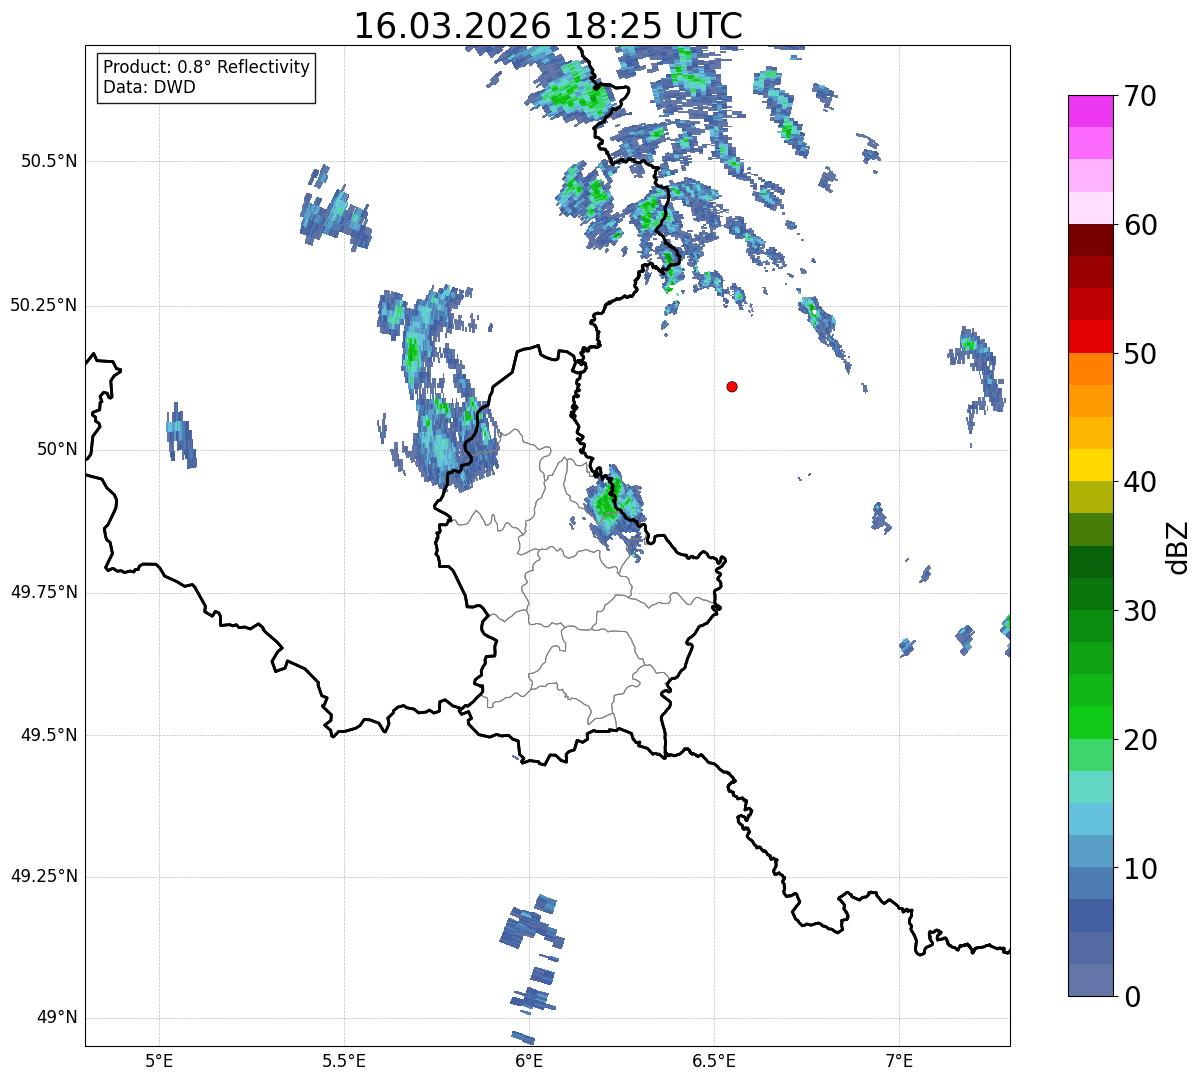Click the 50.25°N latitude label
This screenshot has width=1202, height=1081.
pos(43,305)
